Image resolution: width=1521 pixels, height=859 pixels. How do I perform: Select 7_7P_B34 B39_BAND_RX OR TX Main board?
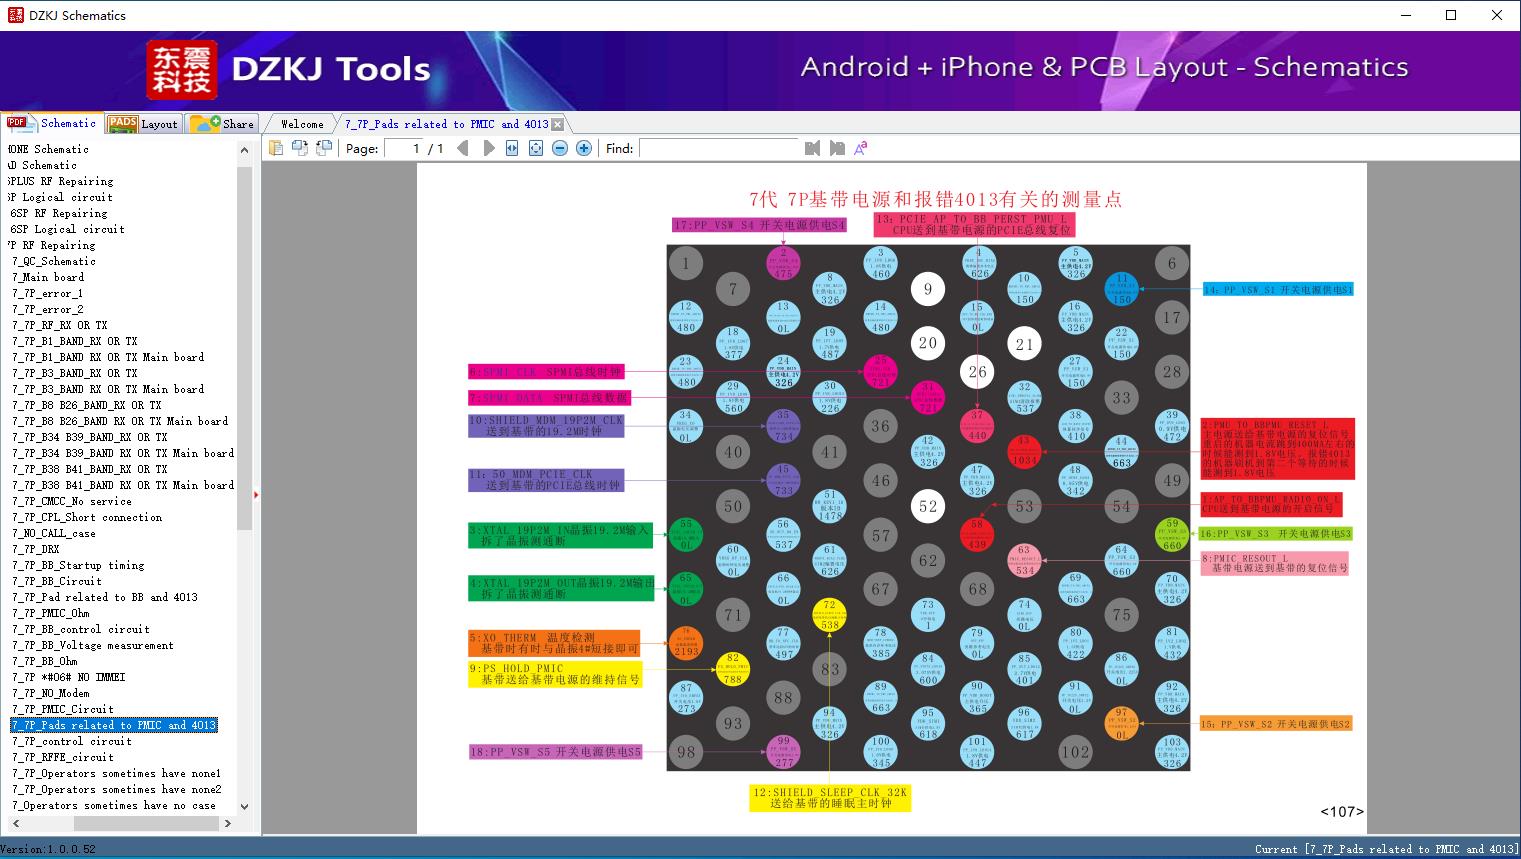pos(123,453)
